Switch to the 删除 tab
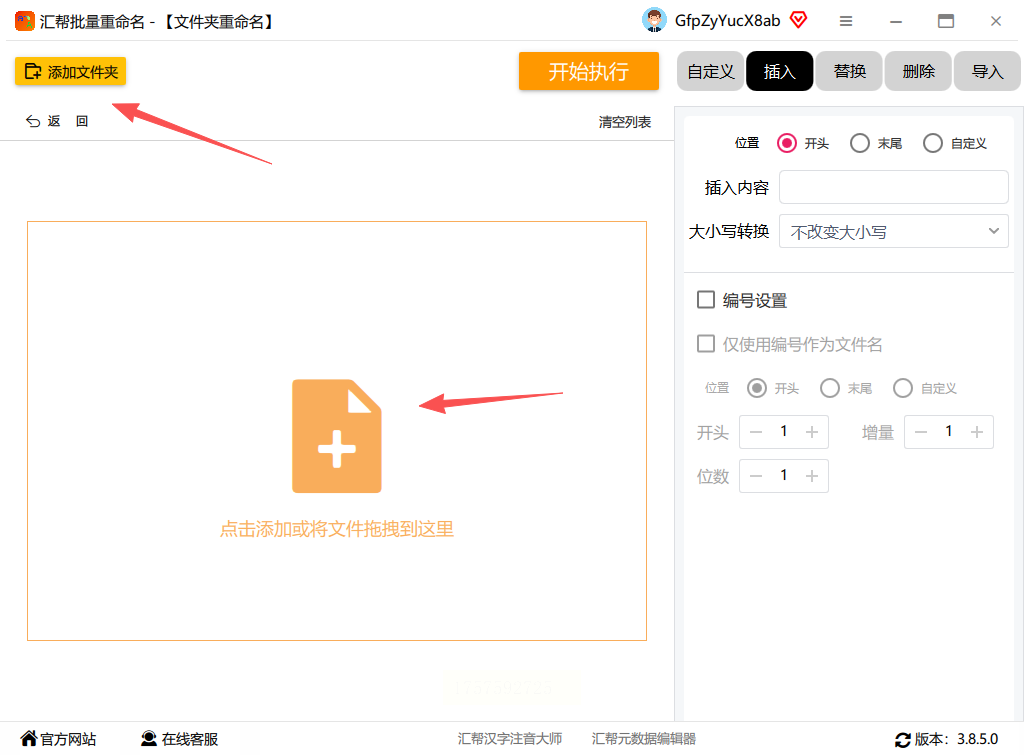1024x755 pixels. click(x=918, y=71)
